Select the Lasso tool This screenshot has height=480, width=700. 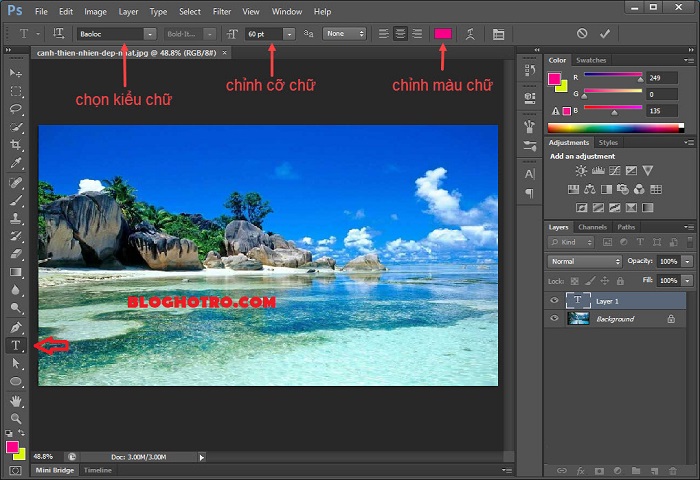coord(16,109)
